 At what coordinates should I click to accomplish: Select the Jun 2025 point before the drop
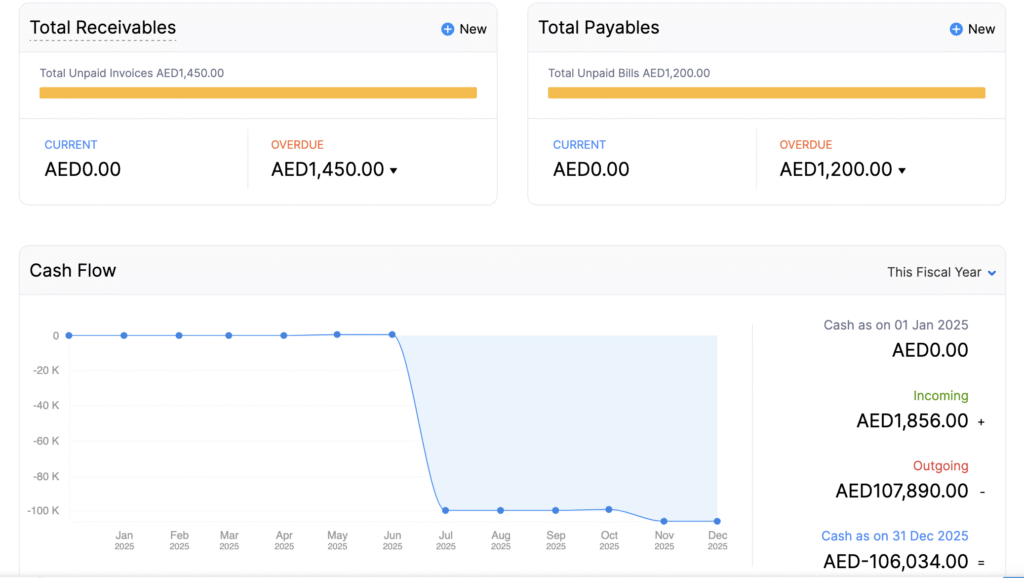point(392,336)
